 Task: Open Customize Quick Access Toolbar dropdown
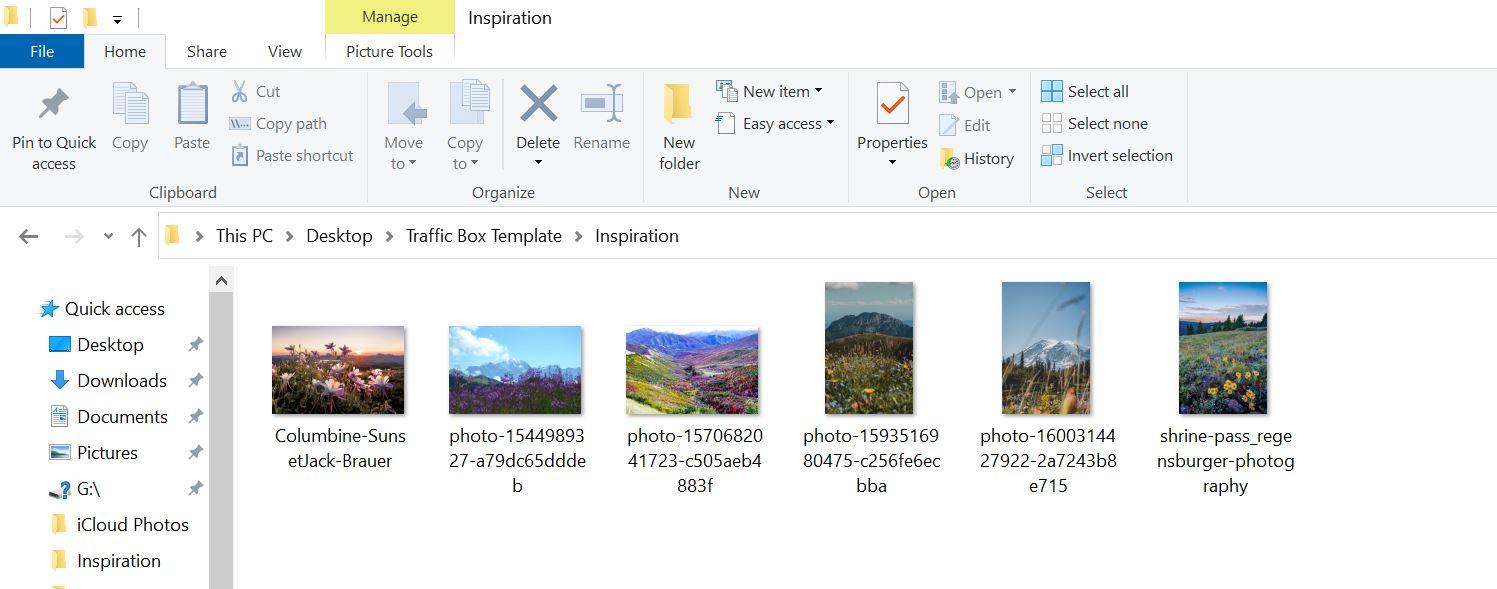117,19
